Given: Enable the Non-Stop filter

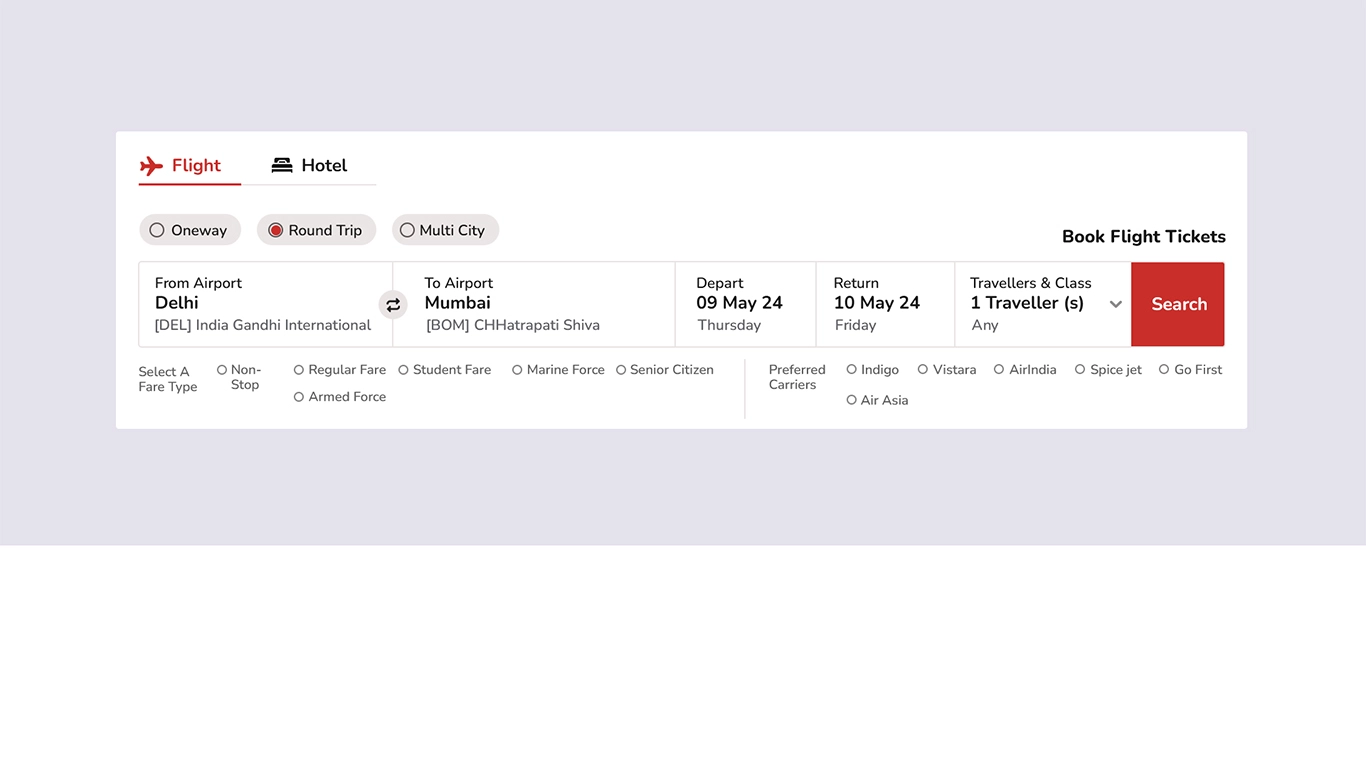Looking at the screenshot, I should (221, 369).
